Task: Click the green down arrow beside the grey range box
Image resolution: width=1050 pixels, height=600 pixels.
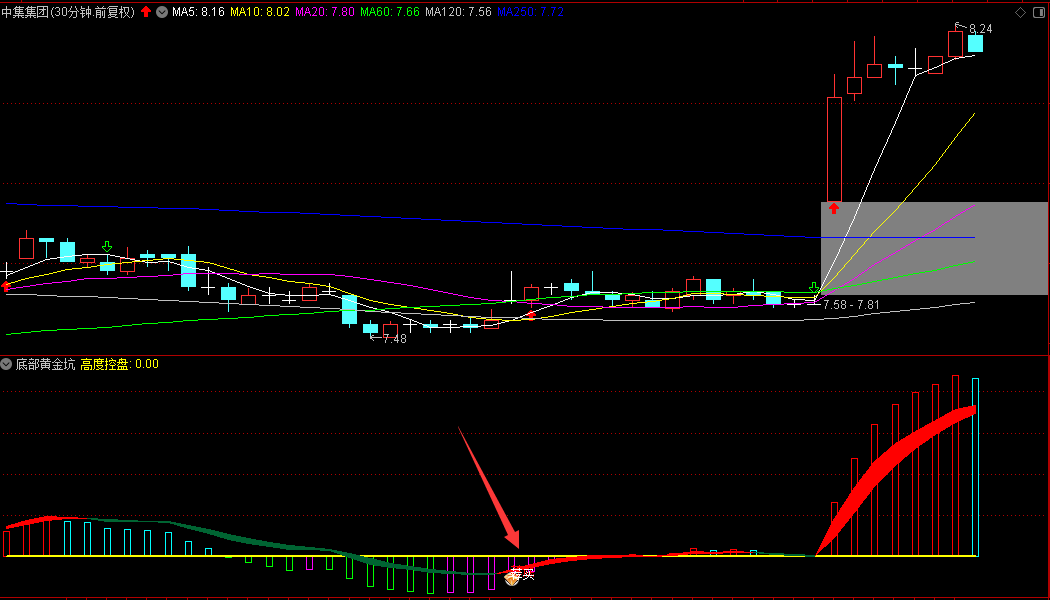Action: [x=814, y=289]
